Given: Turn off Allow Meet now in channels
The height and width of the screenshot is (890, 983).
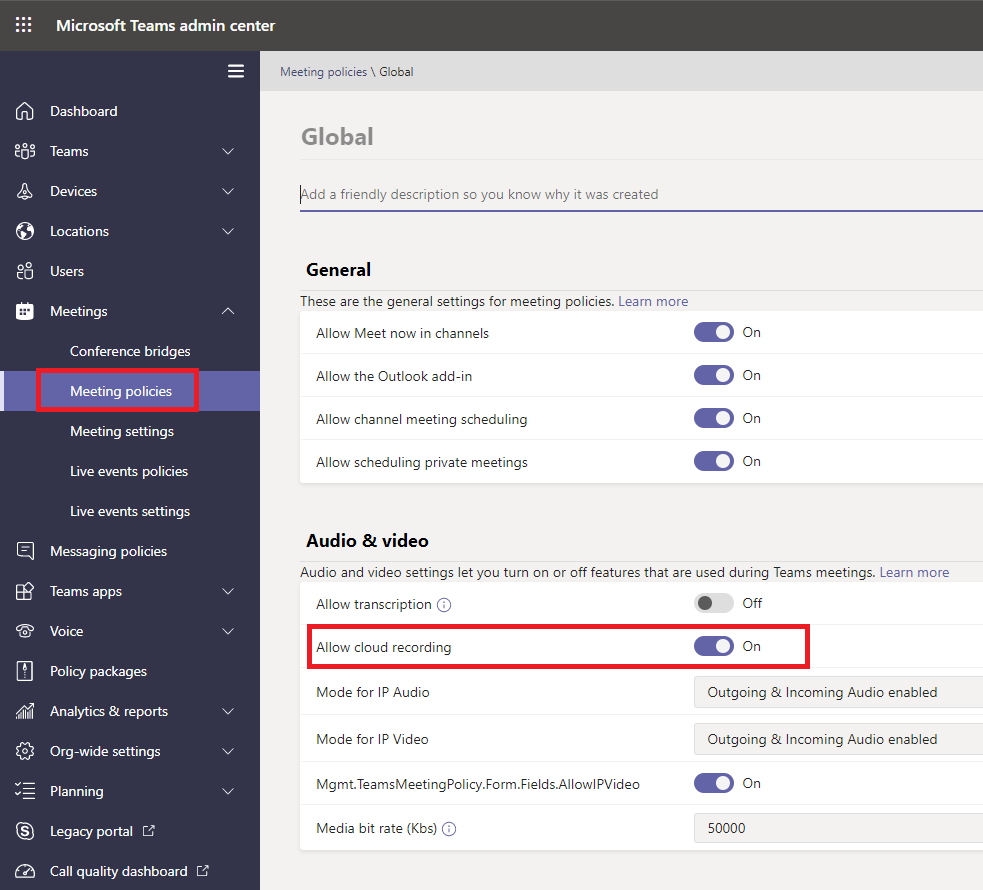Looking at the screenshot, I should pyautogui.click(x=713, y=332).
